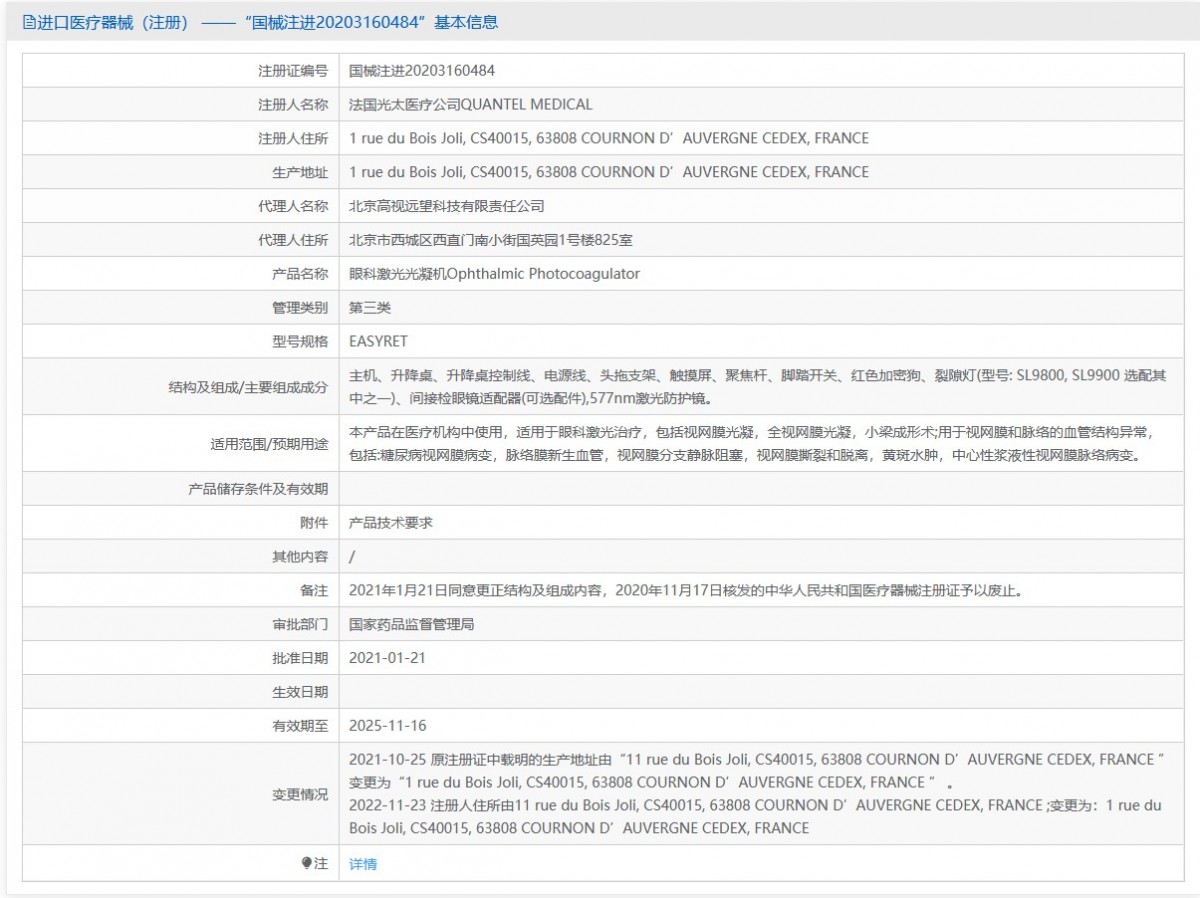
Task: Select the page title 进口医疗器械（注册）基本信息
Action: tap(260, 22)
